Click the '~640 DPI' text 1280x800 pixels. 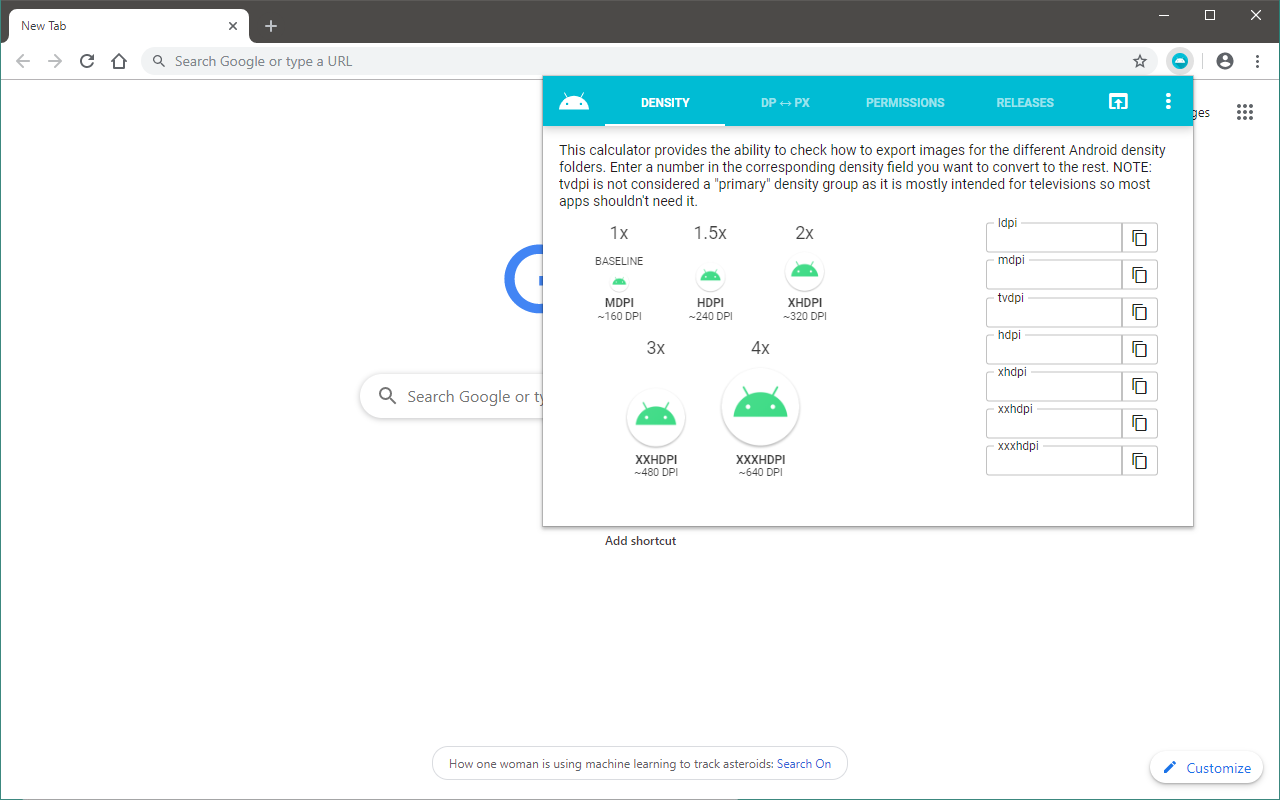click(760, 473)
